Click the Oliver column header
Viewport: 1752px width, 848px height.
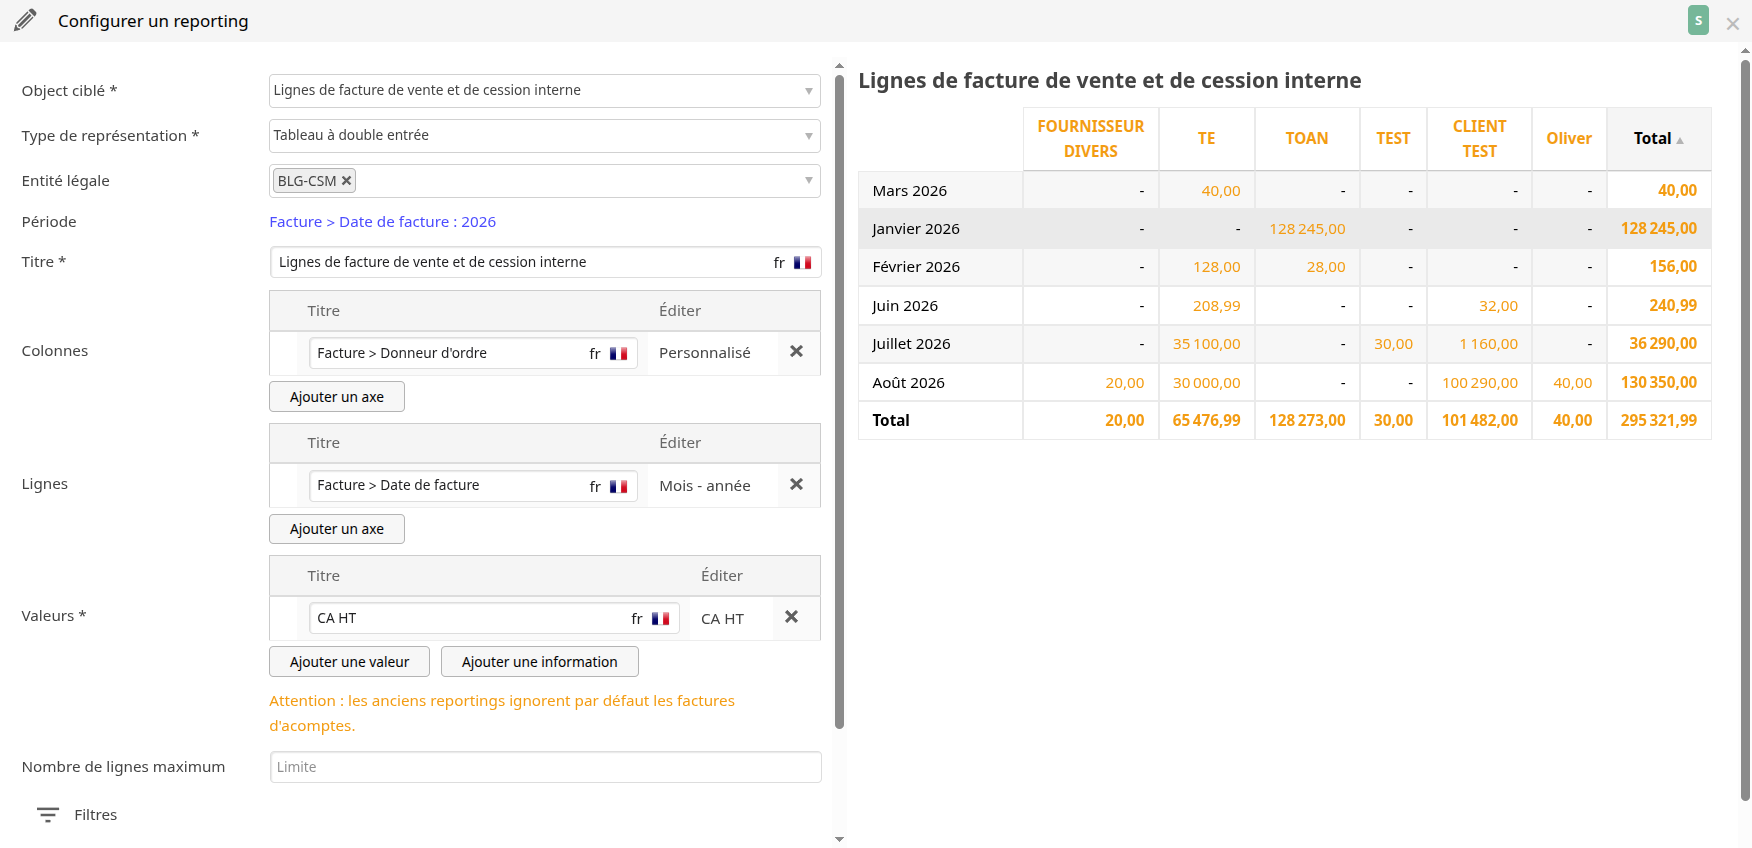click(1569, 139)
